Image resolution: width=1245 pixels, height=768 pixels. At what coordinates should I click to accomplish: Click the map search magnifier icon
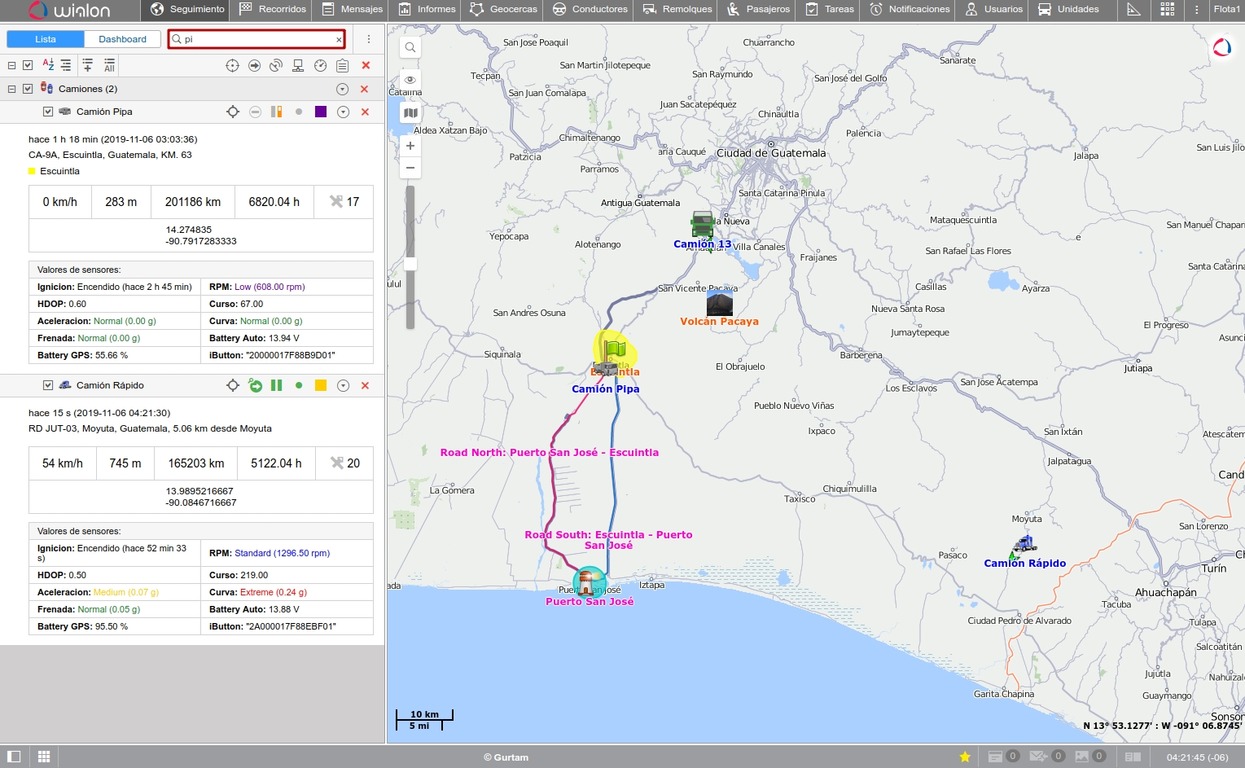click(x=411, y=47)
